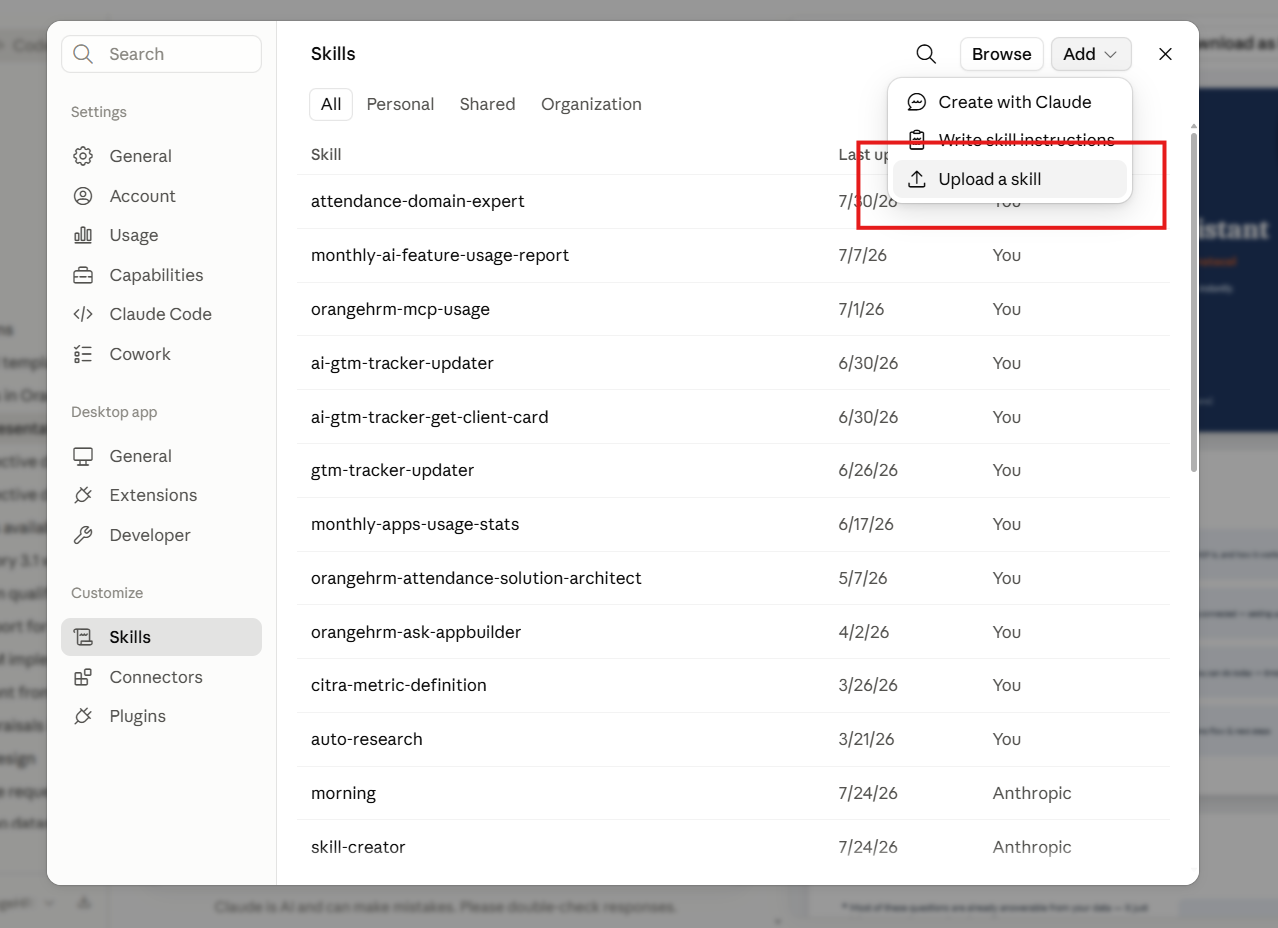The height and width of the screenshot is (928, 1278).
Task: Click the 3/21/26 date cell
Action: 866,739
